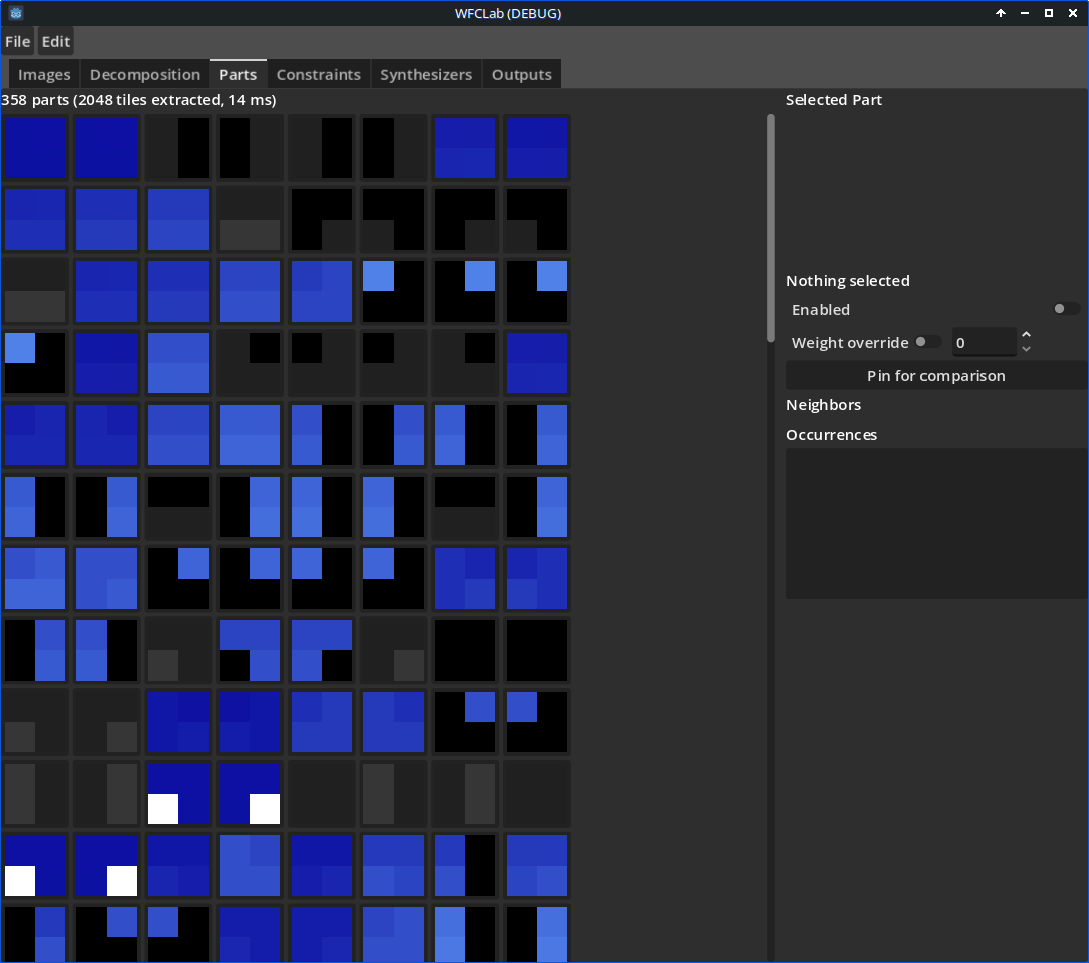Image resolution: width=1089 pixels, height=963 pixels.
Task: Select the light blue gradient tile in fifth row, fourth column
Action: (250, 435)
